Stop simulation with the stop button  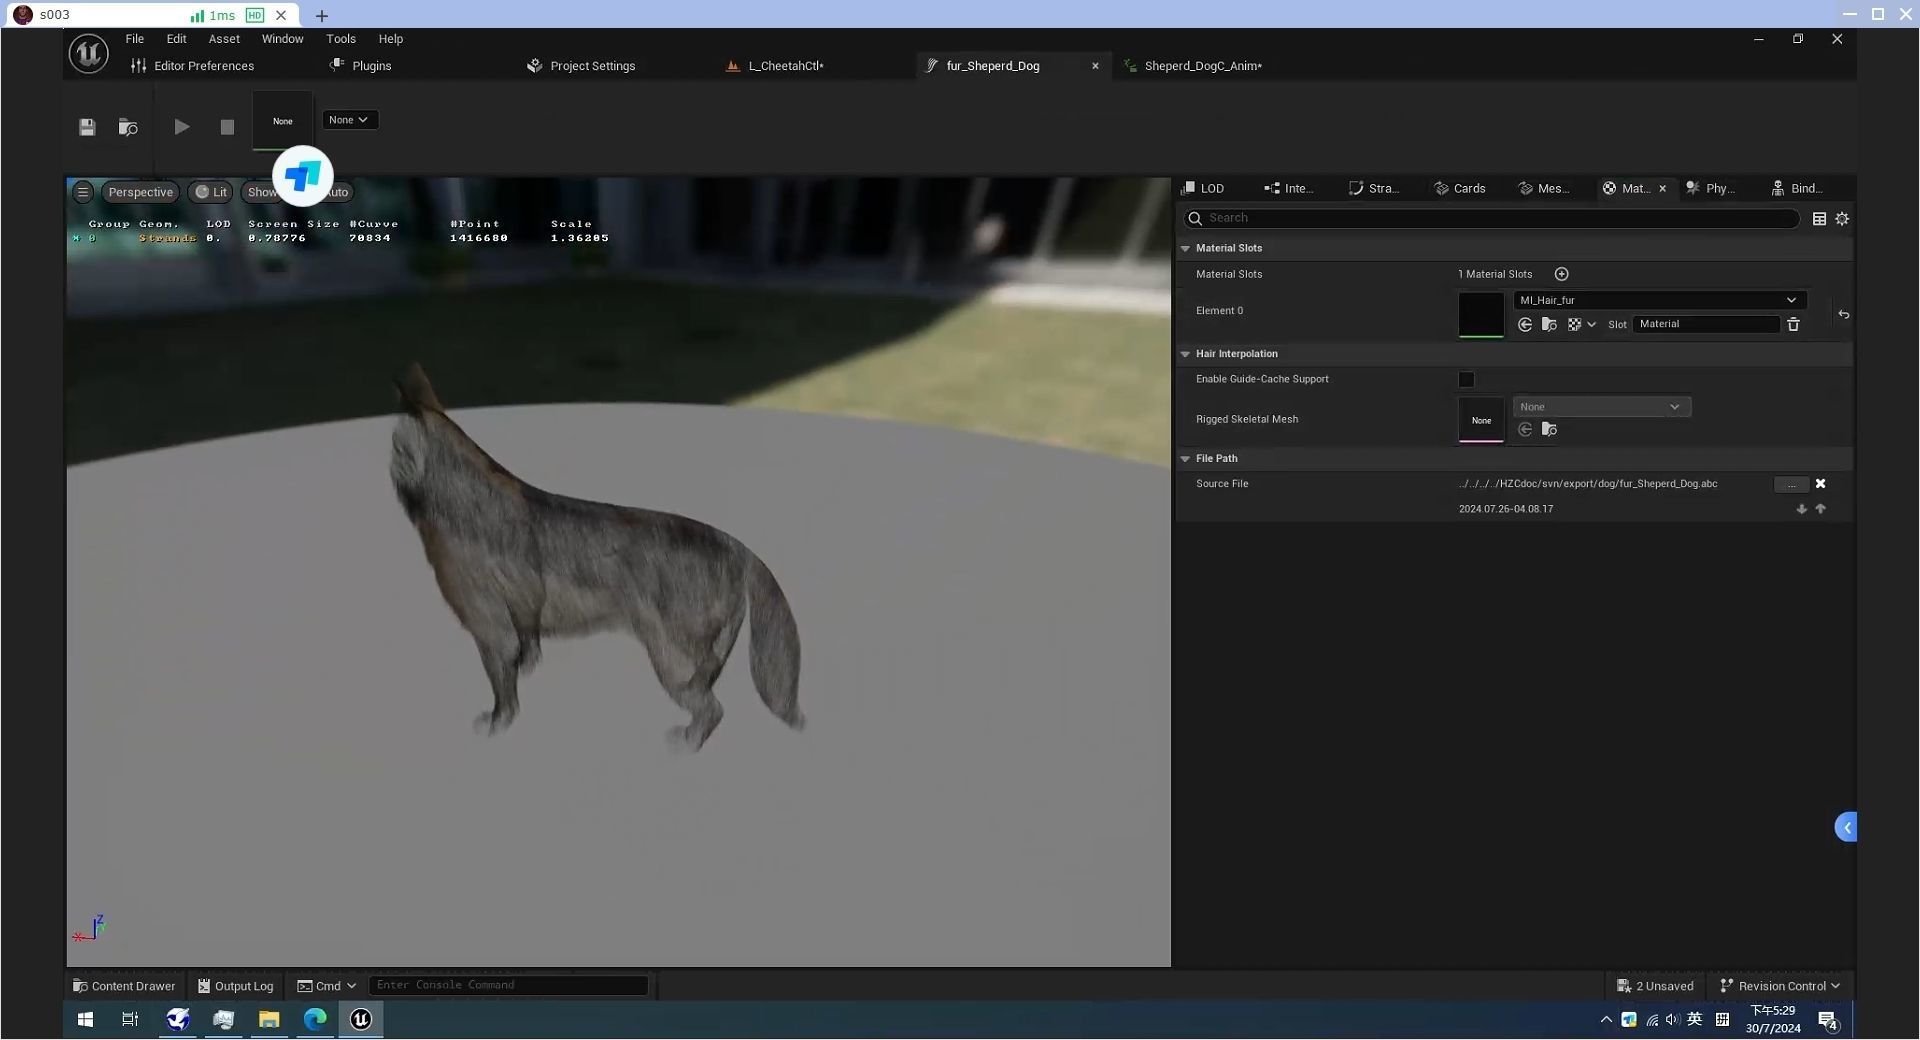(x=227, y=127)
